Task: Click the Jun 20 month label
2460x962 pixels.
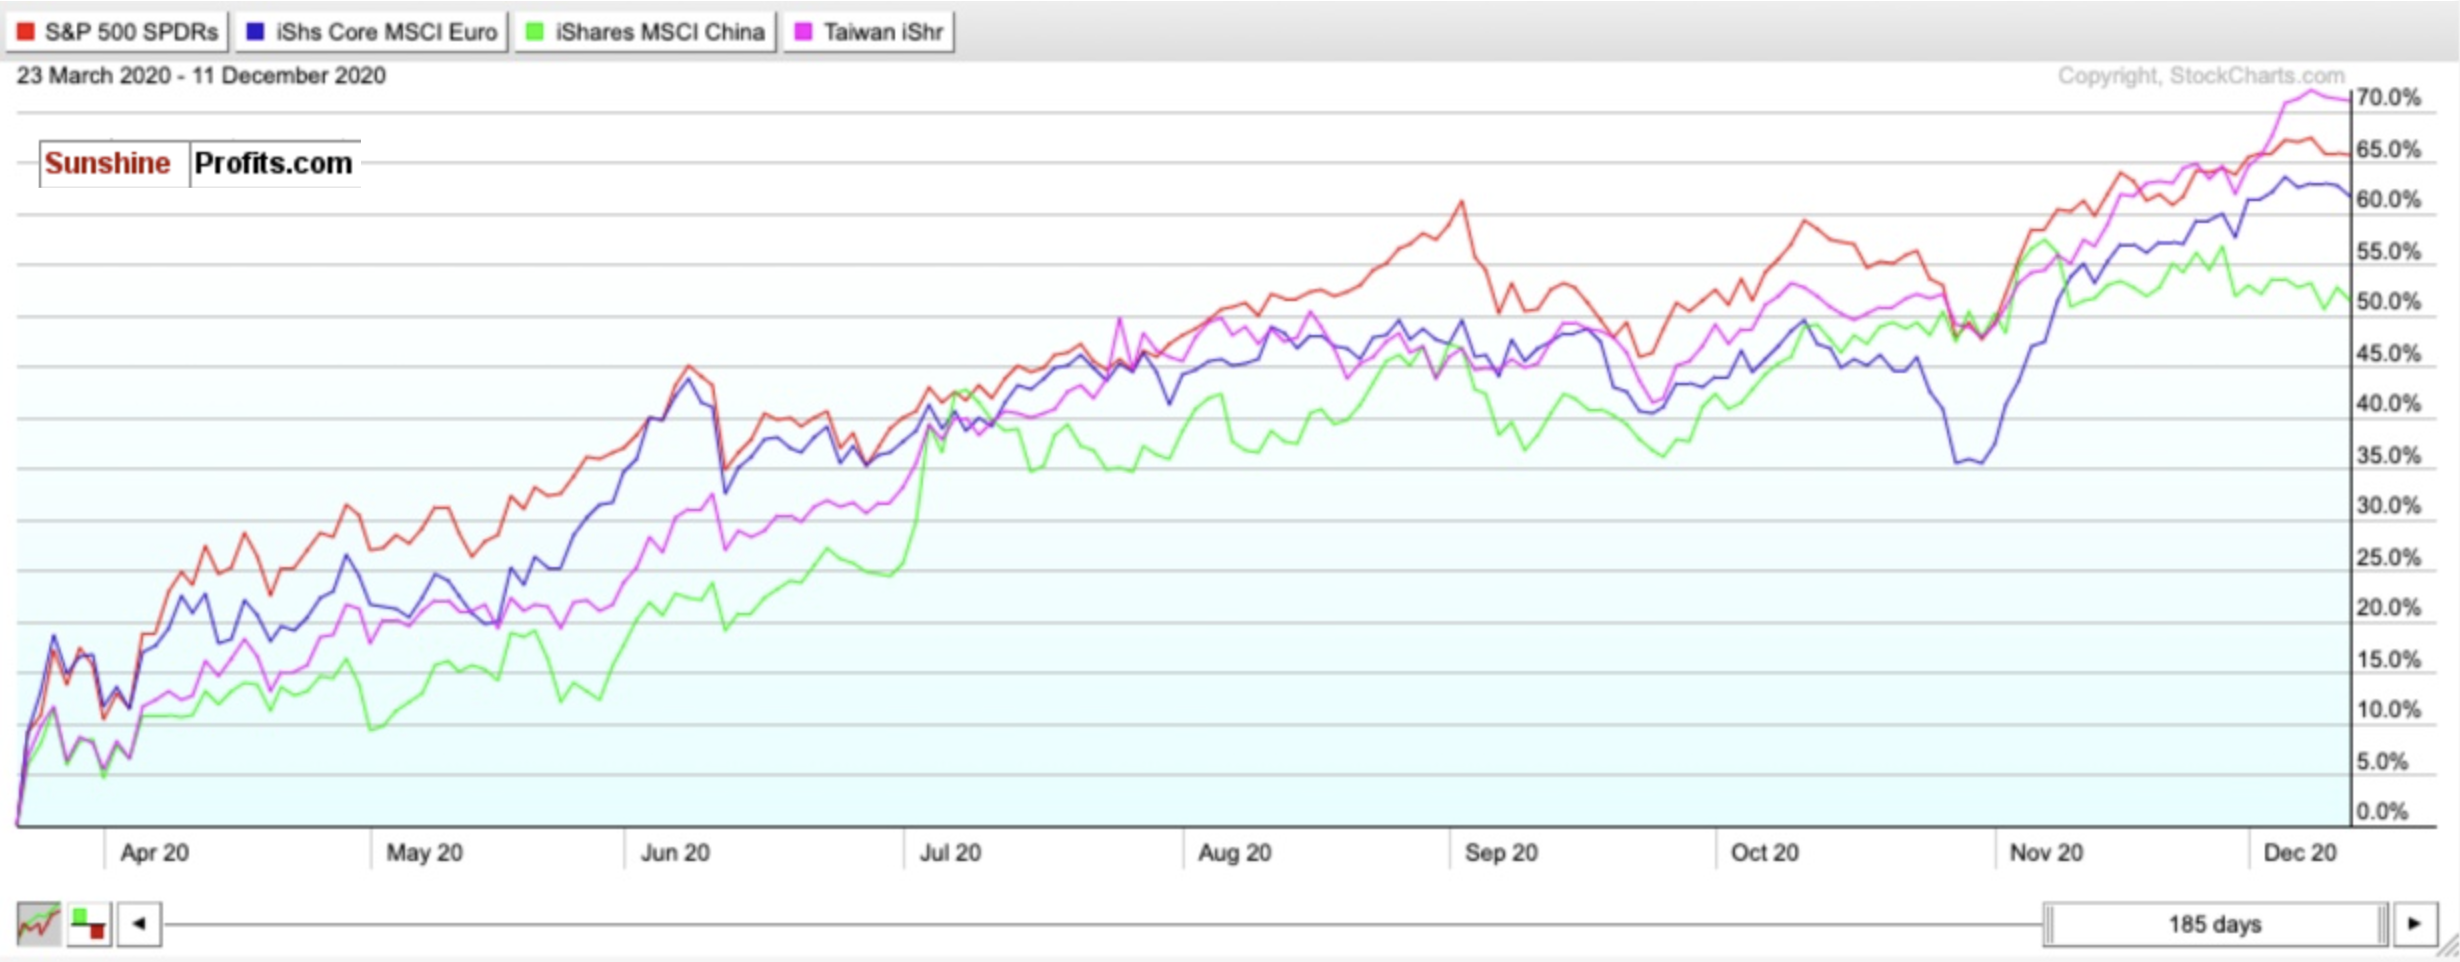Action: [675, 853]
